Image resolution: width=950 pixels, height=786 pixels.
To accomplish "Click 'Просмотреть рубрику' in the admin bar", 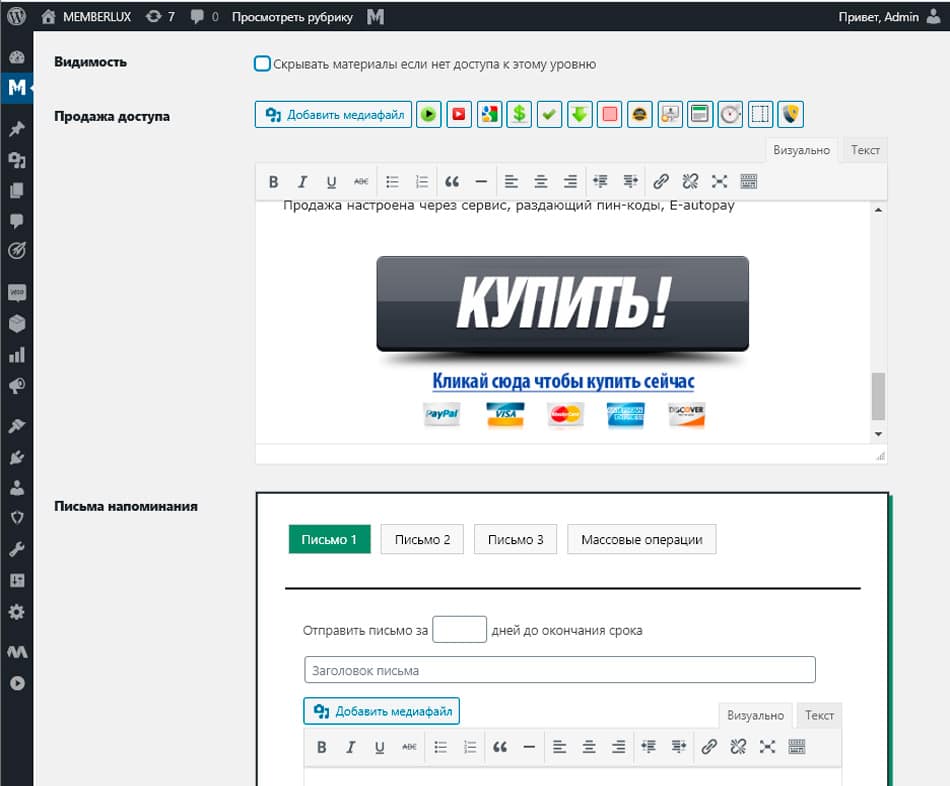I will click(292, 17).
